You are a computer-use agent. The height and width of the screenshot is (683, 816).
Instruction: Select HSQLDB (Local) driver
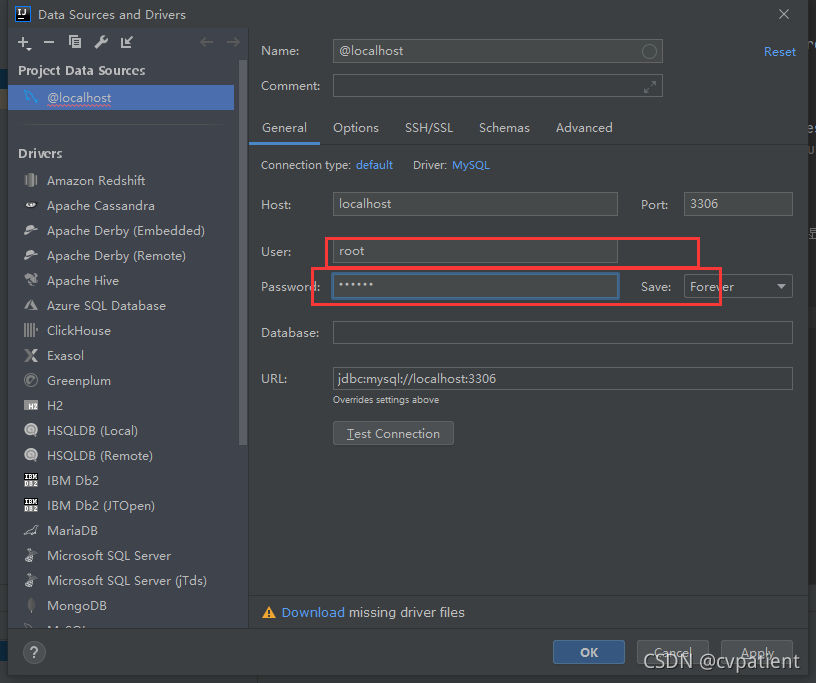122,431
